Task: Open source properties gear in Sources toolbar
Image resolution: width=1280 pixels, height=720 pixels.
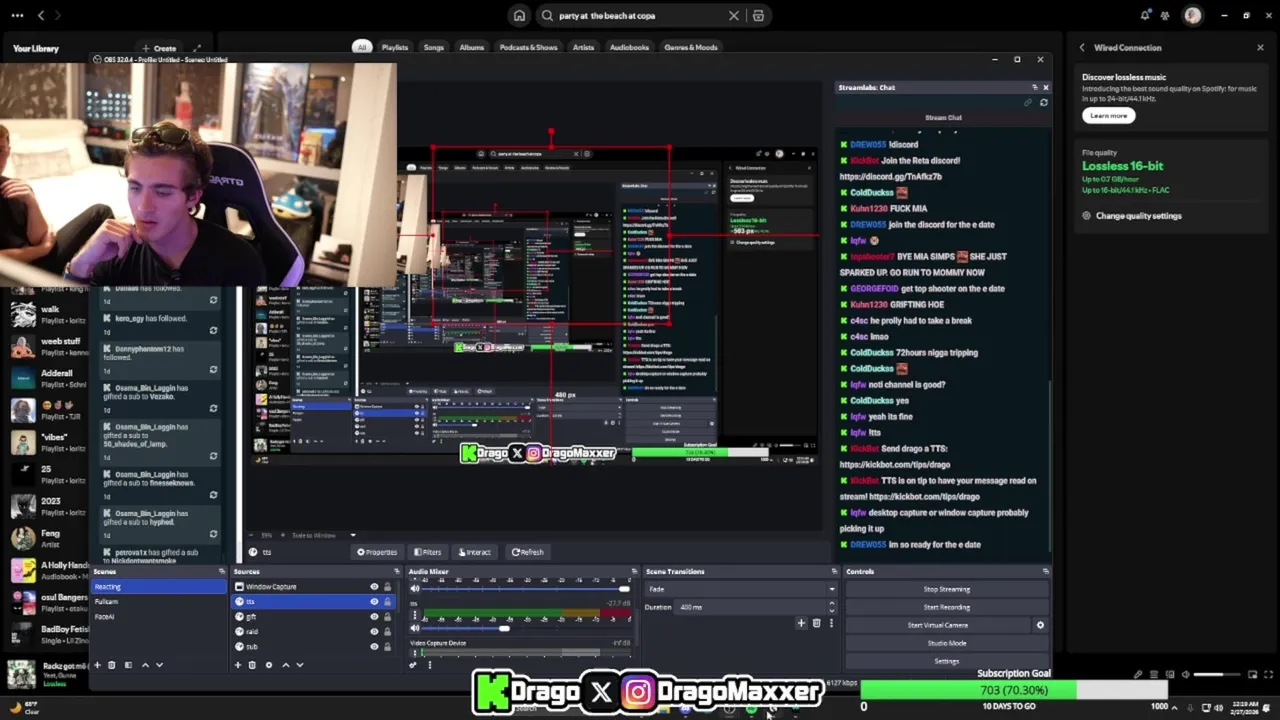Action: point(268,665)
